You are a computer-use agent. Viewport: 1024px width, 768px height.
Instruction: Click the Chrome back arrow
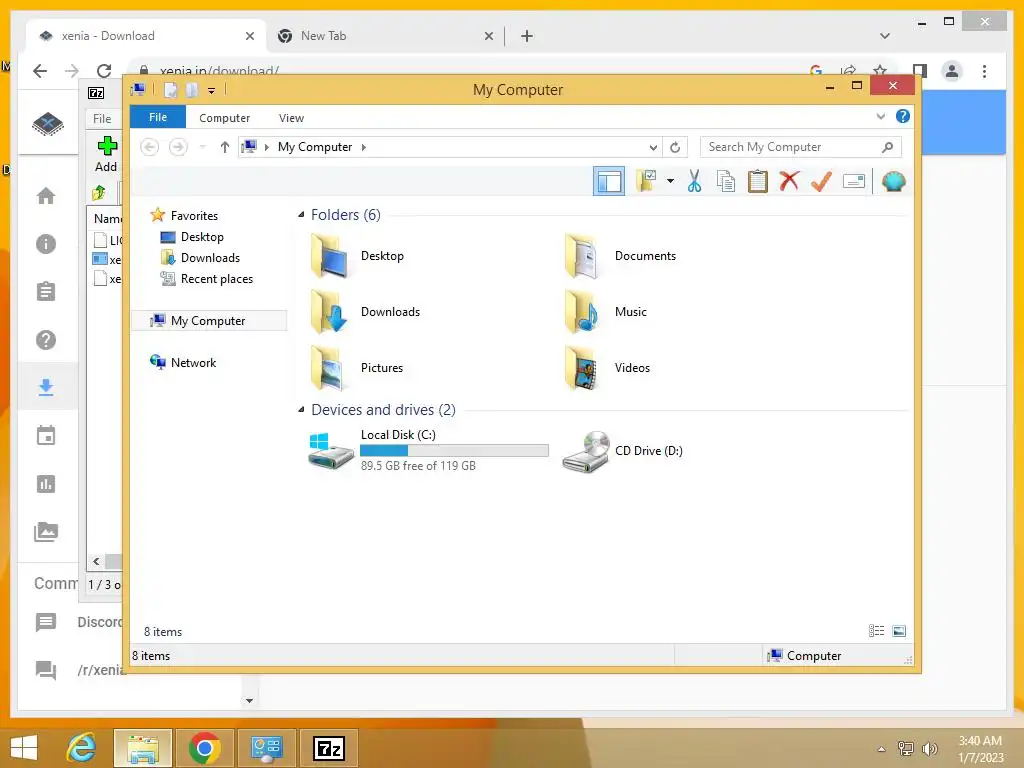40,71
